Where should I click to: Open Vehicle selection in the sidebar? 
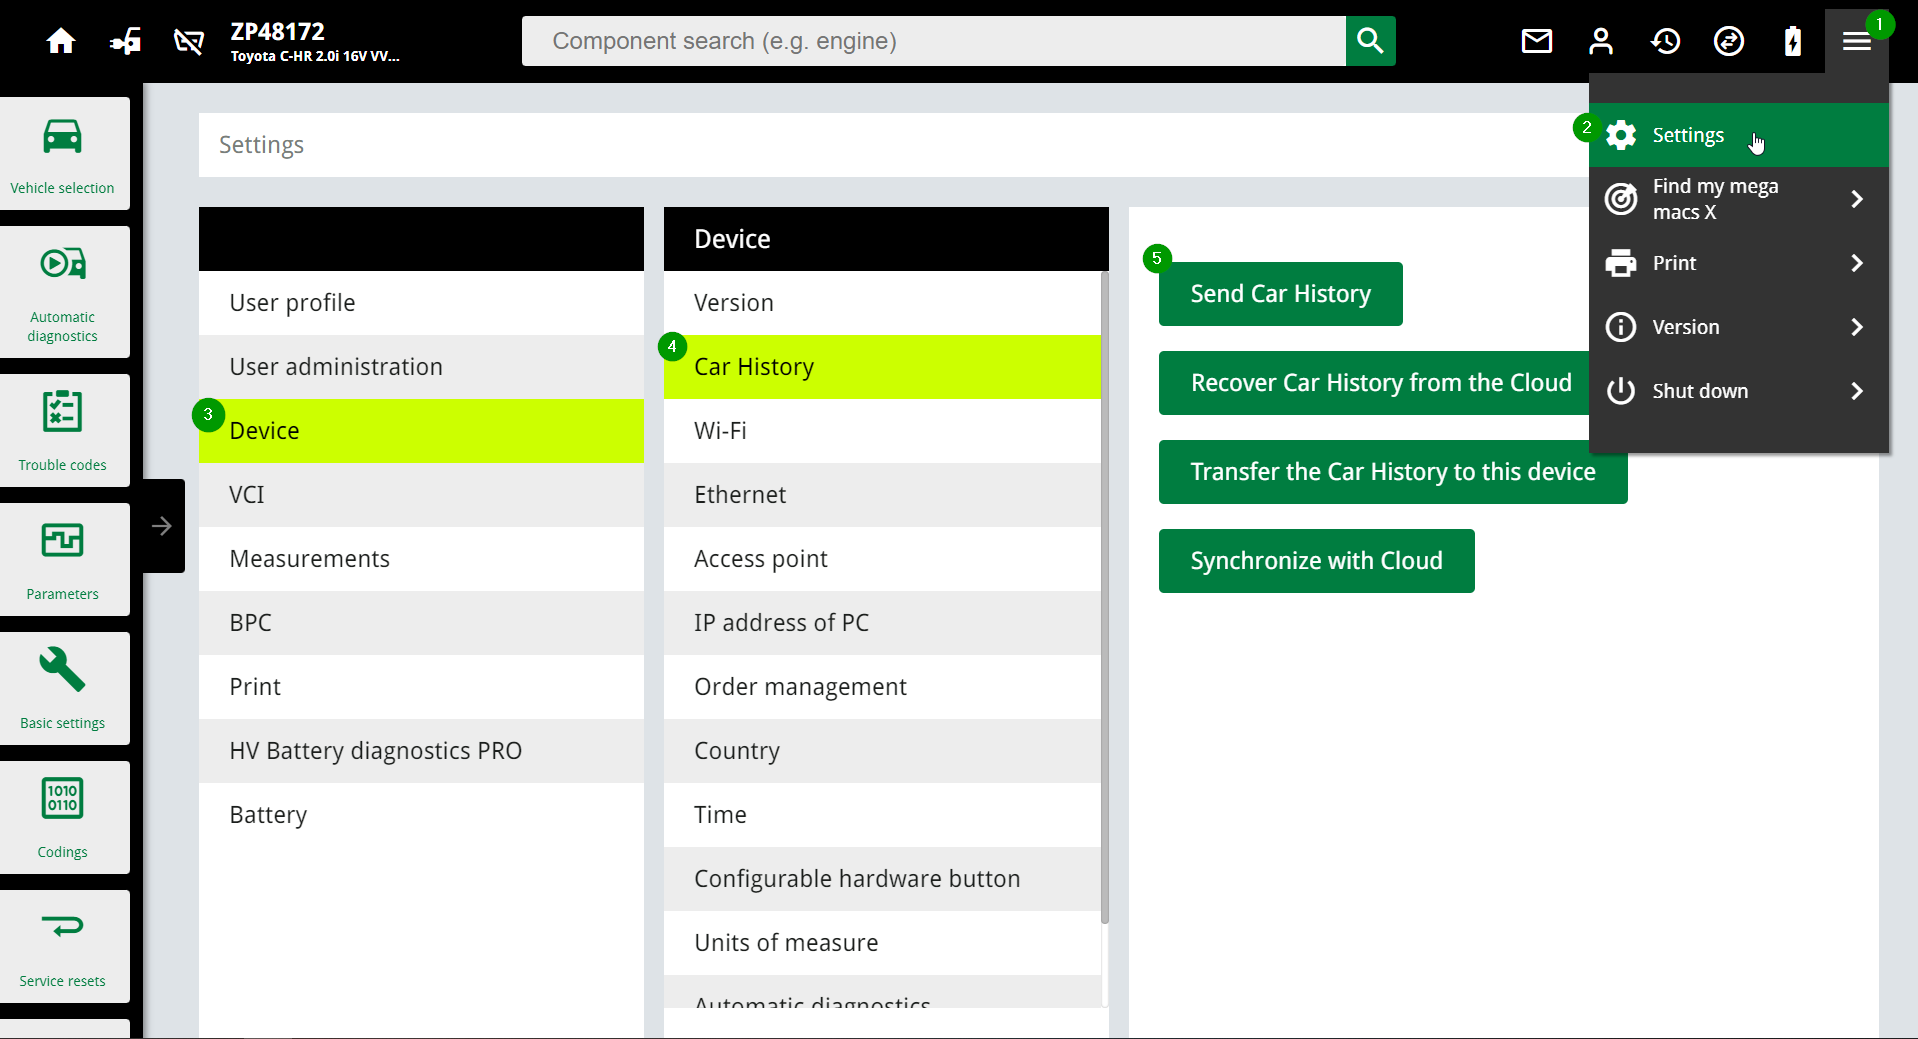coord(63,154)
